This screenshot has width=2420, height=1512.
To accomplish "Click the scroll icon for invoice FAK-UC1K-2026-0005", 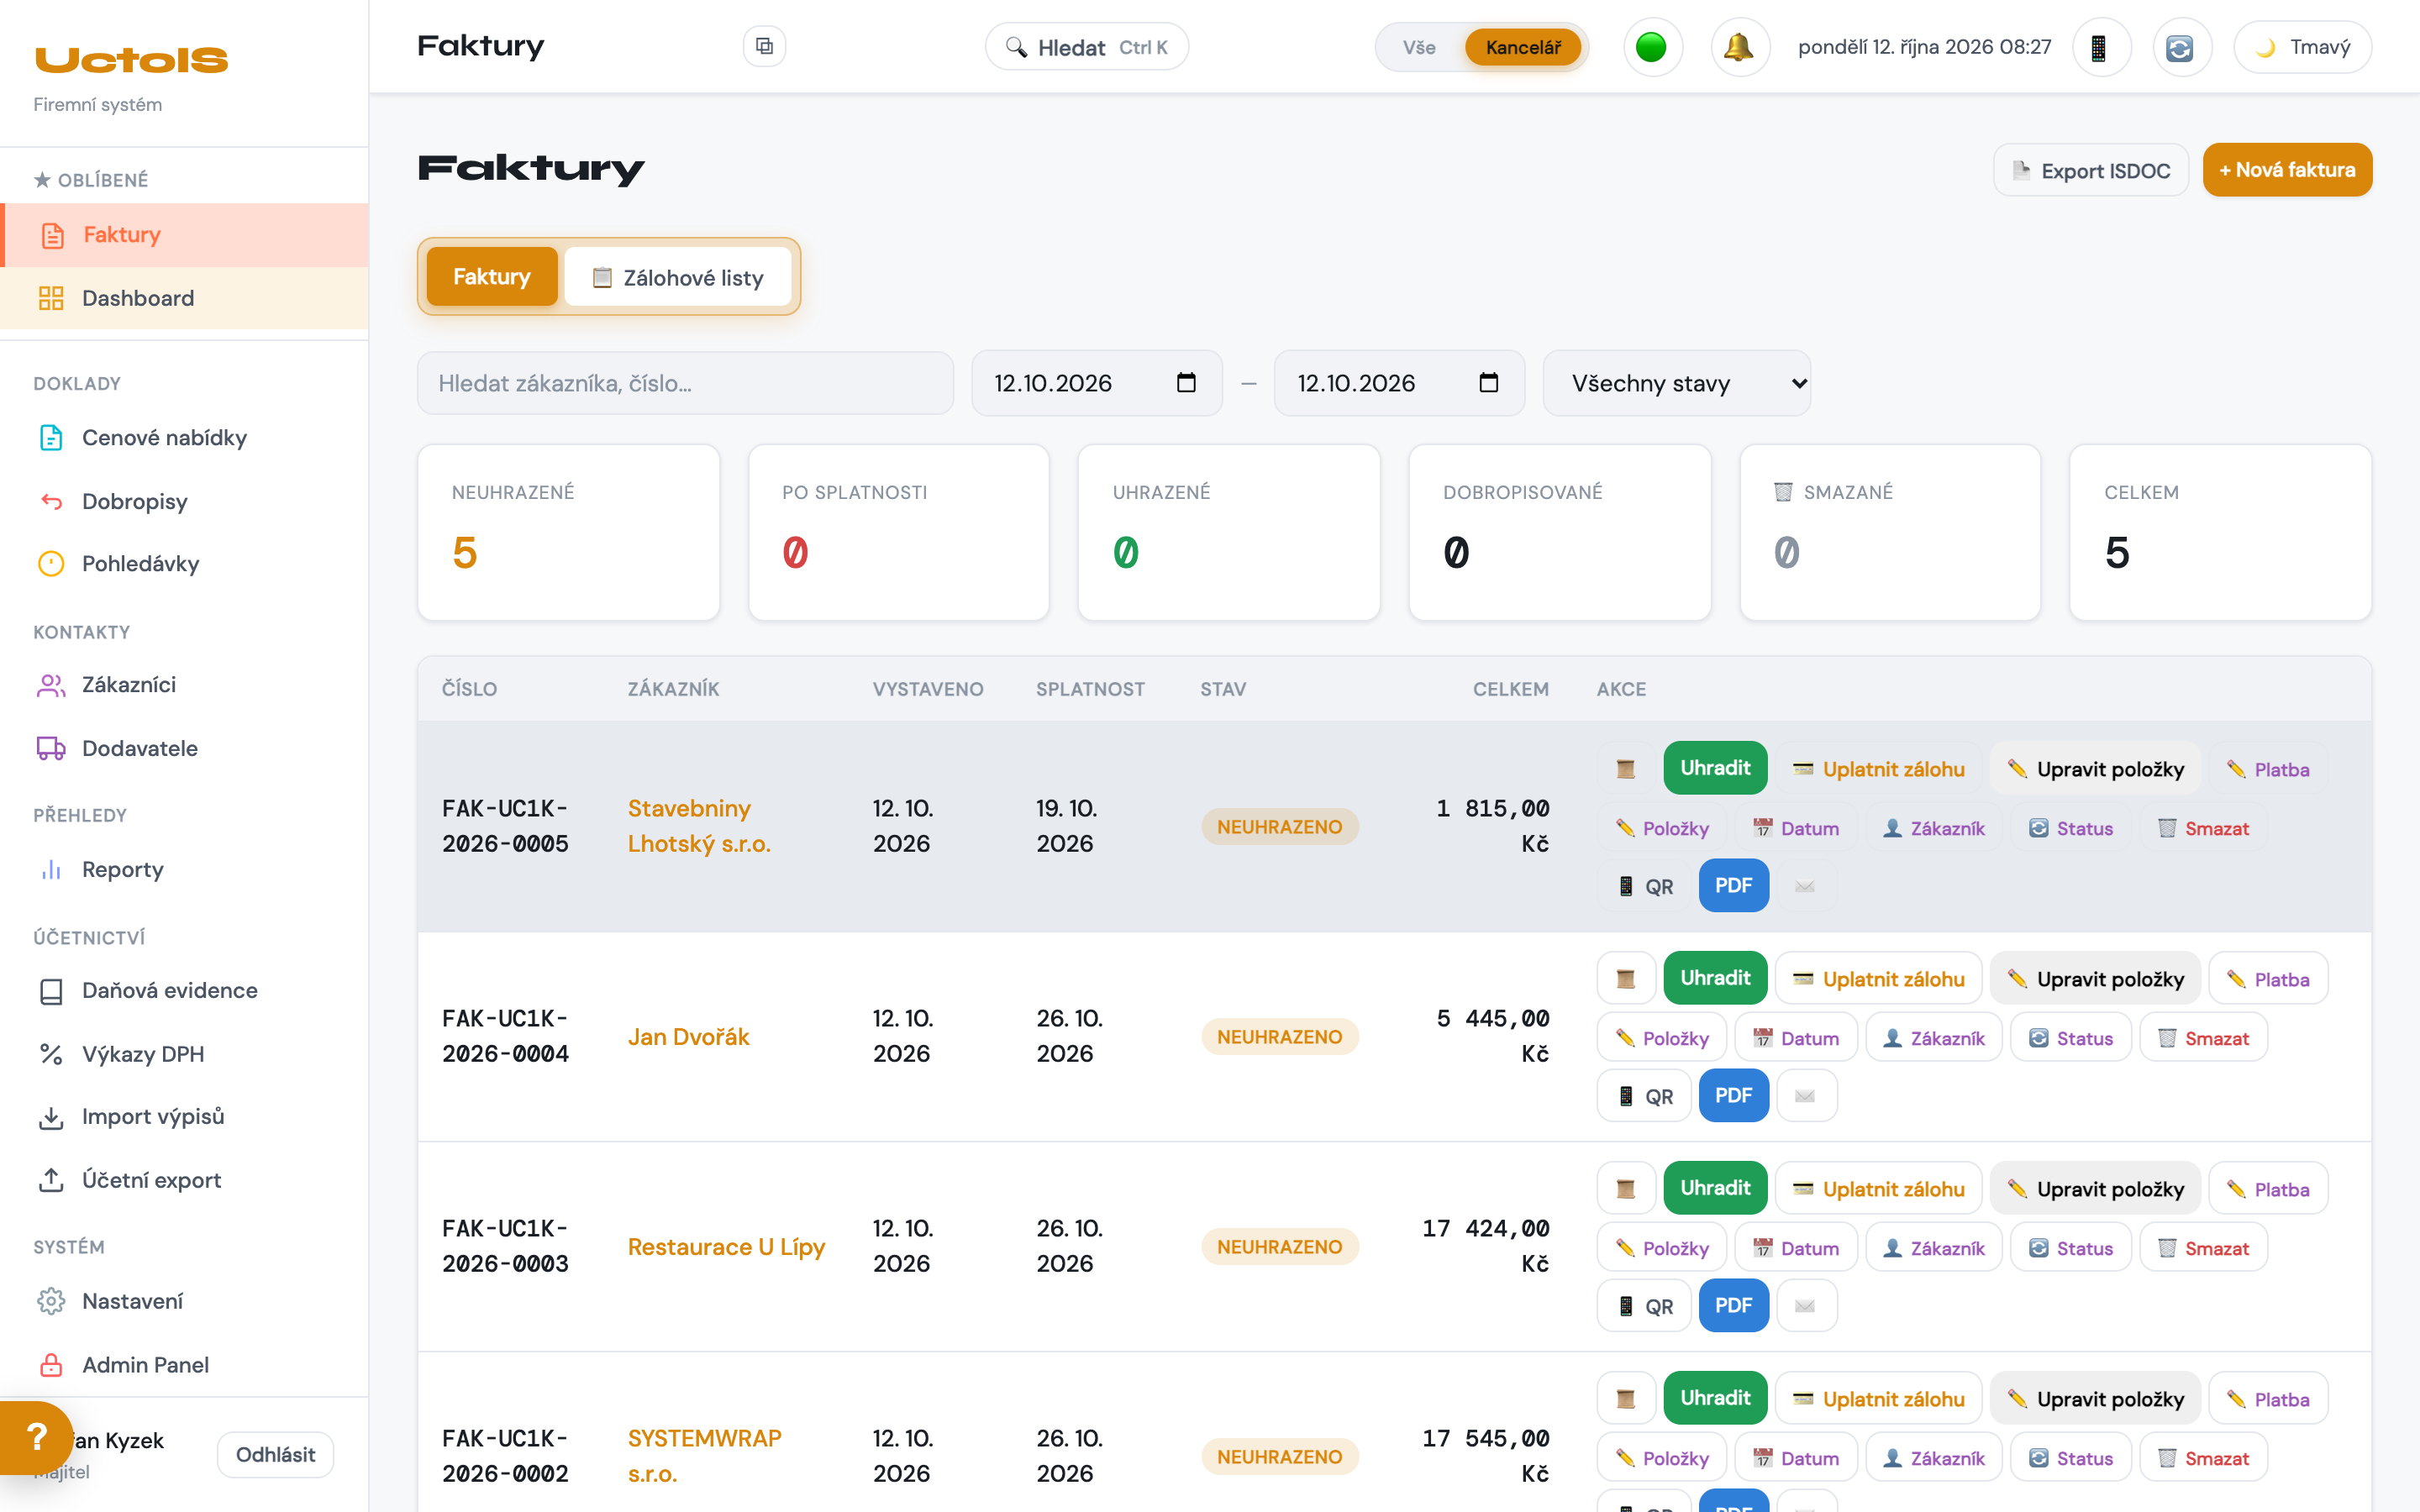I will [1626, 769].
